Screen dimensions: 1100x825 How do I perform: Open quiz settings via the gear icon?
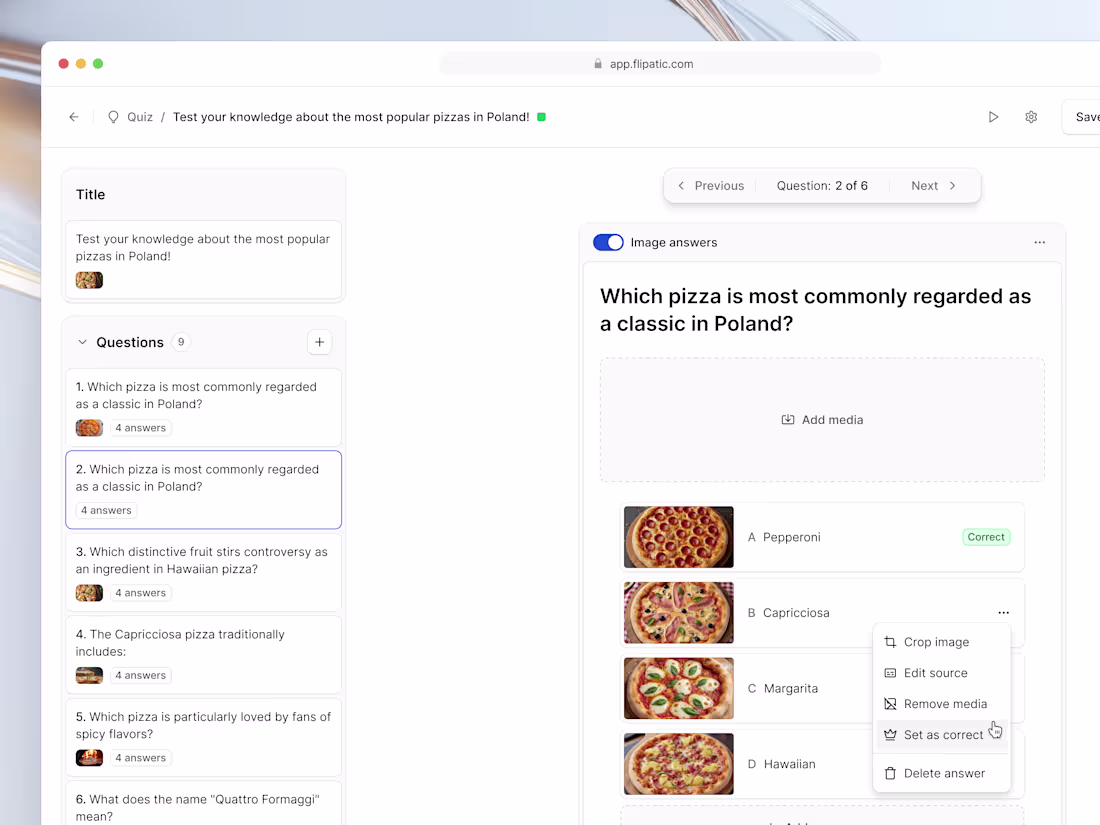click(1031, 117)
